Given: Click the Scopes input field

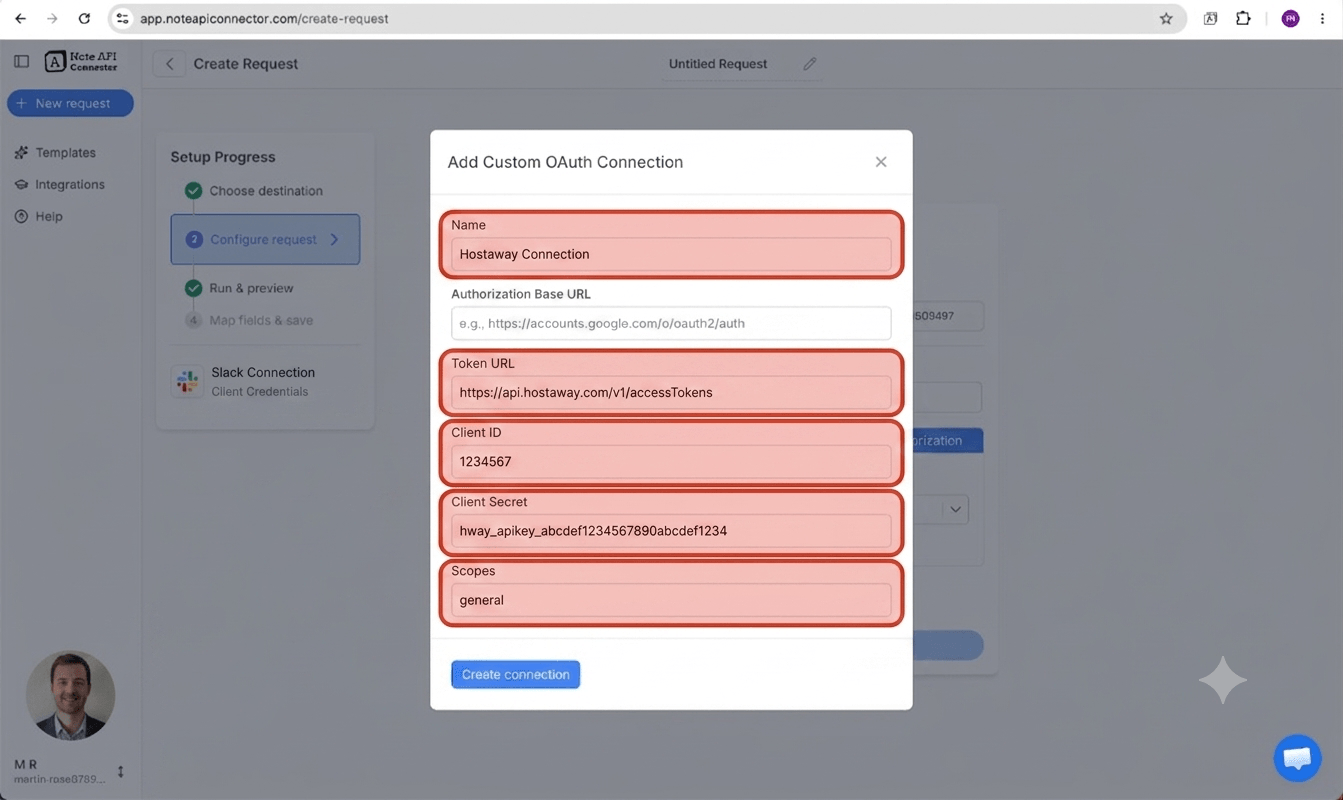Looking at the screenshot, I should pyautogui.click(x=671, y=600).
